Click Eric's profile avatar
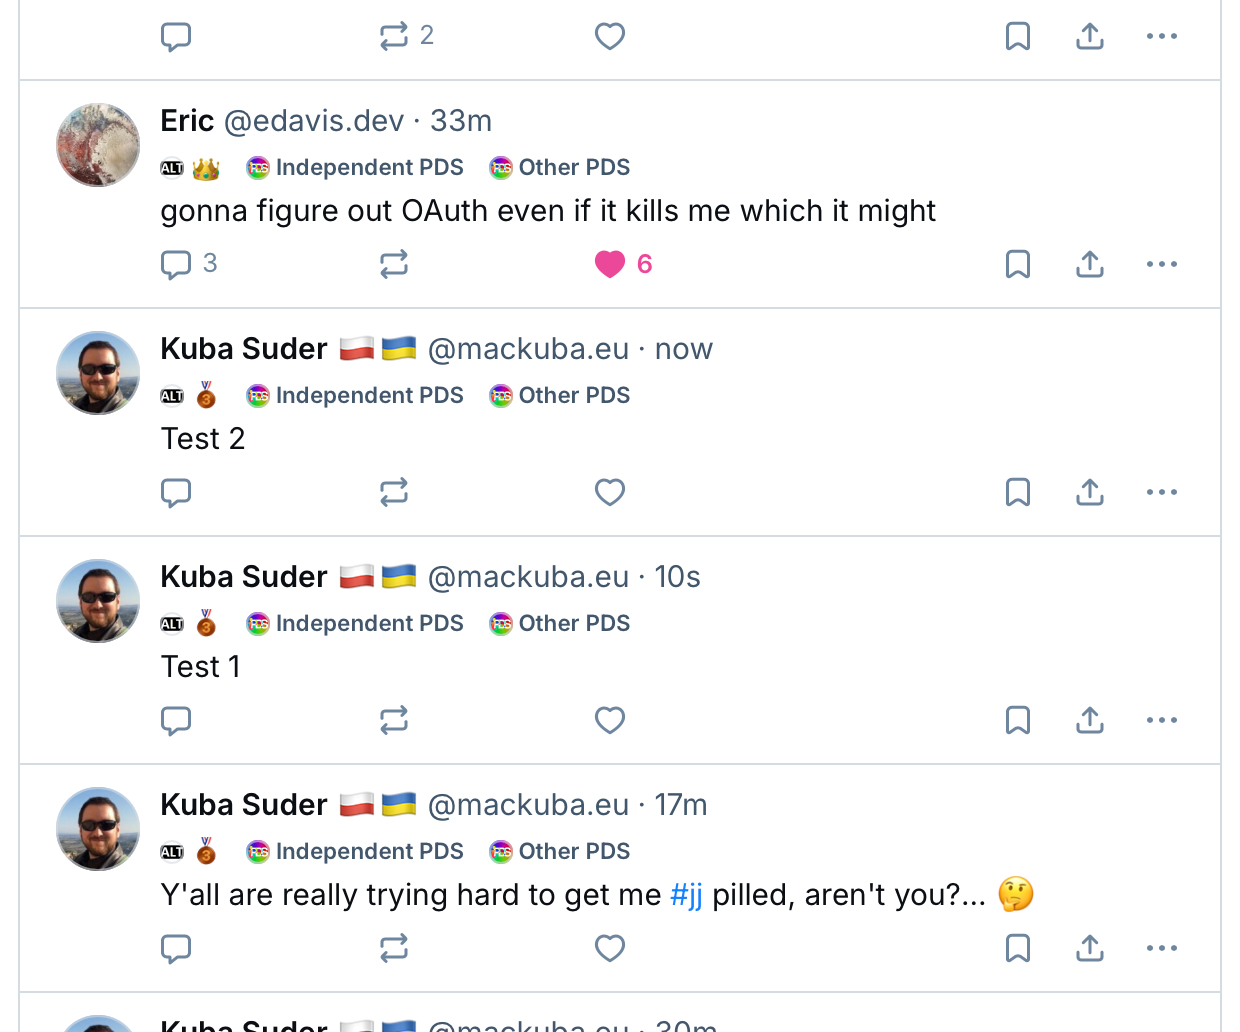 click(x=98, y=145)
